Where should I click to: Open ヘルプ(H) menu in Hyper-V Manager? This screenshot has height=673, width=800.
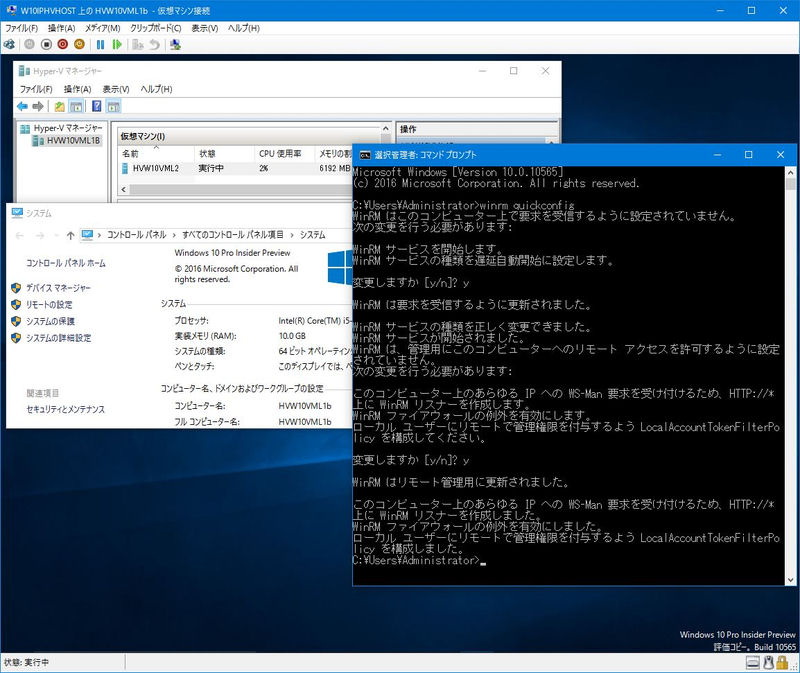[157, 89]
